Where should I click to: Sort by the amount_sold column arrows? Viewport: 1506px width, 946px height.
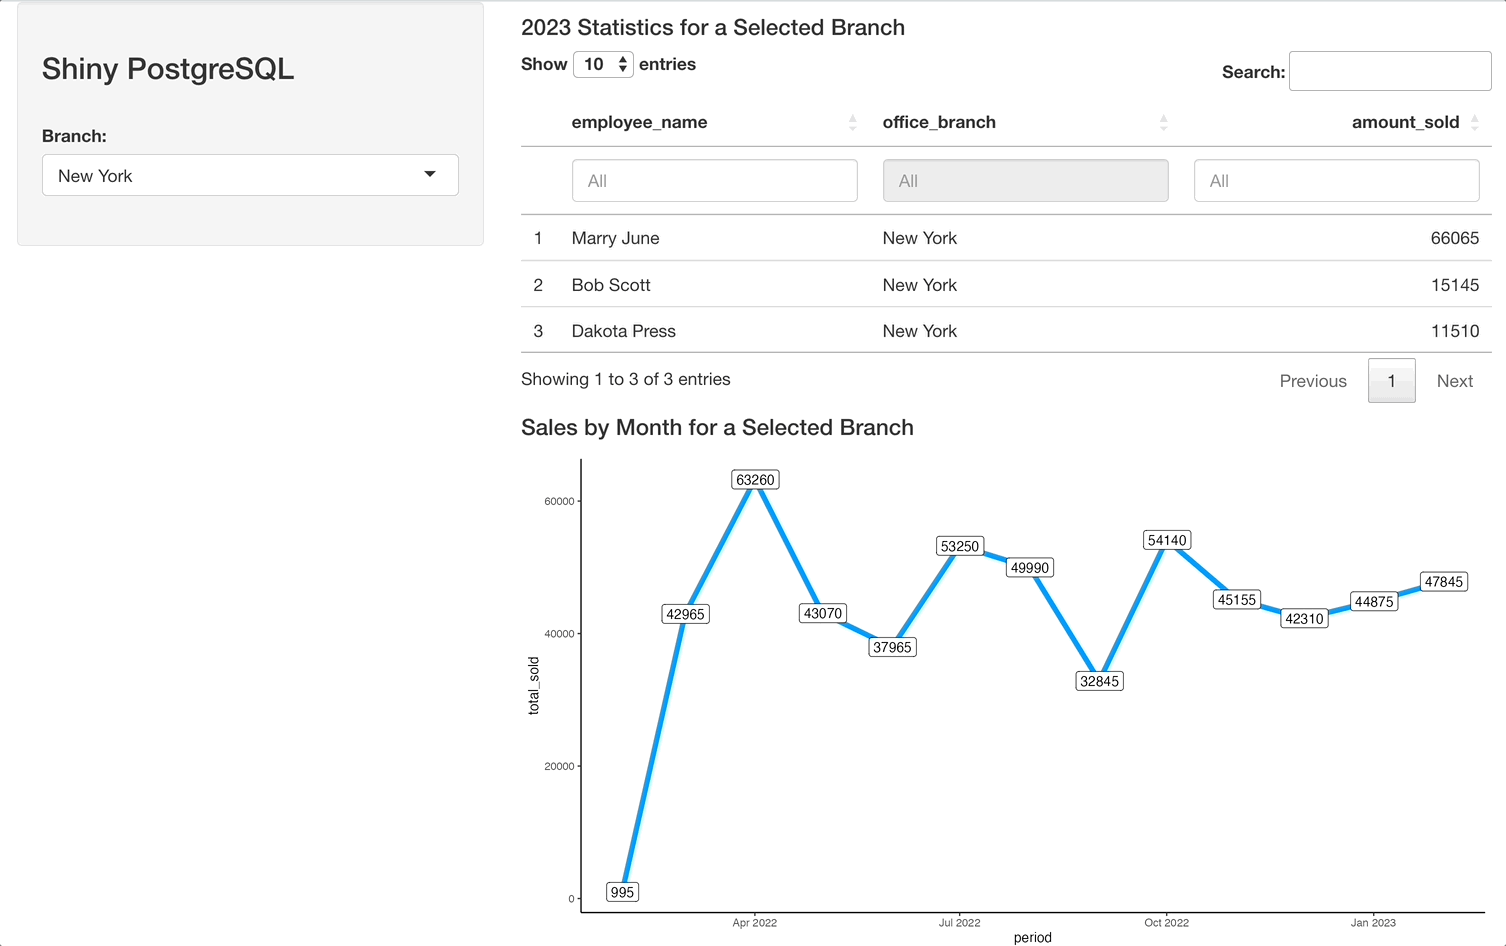point(1474,122)
